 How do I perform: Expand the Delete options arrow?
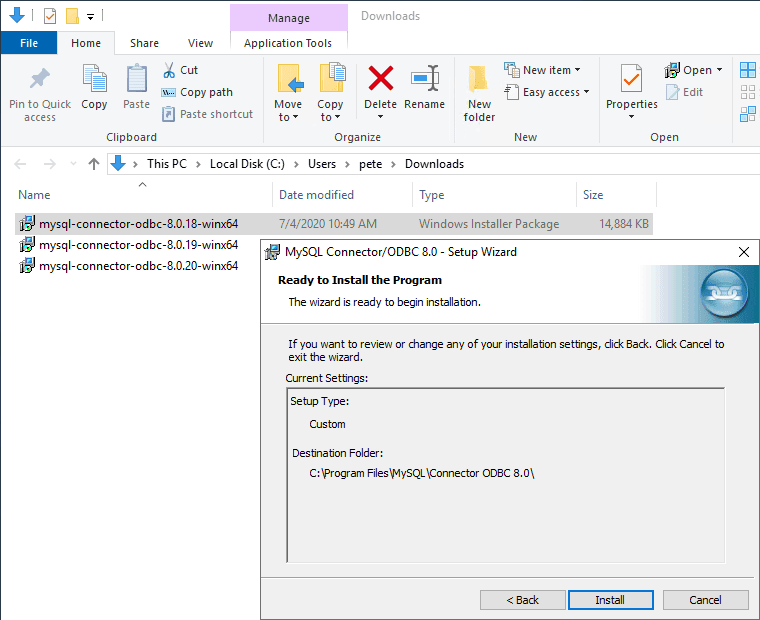[380, 117]
